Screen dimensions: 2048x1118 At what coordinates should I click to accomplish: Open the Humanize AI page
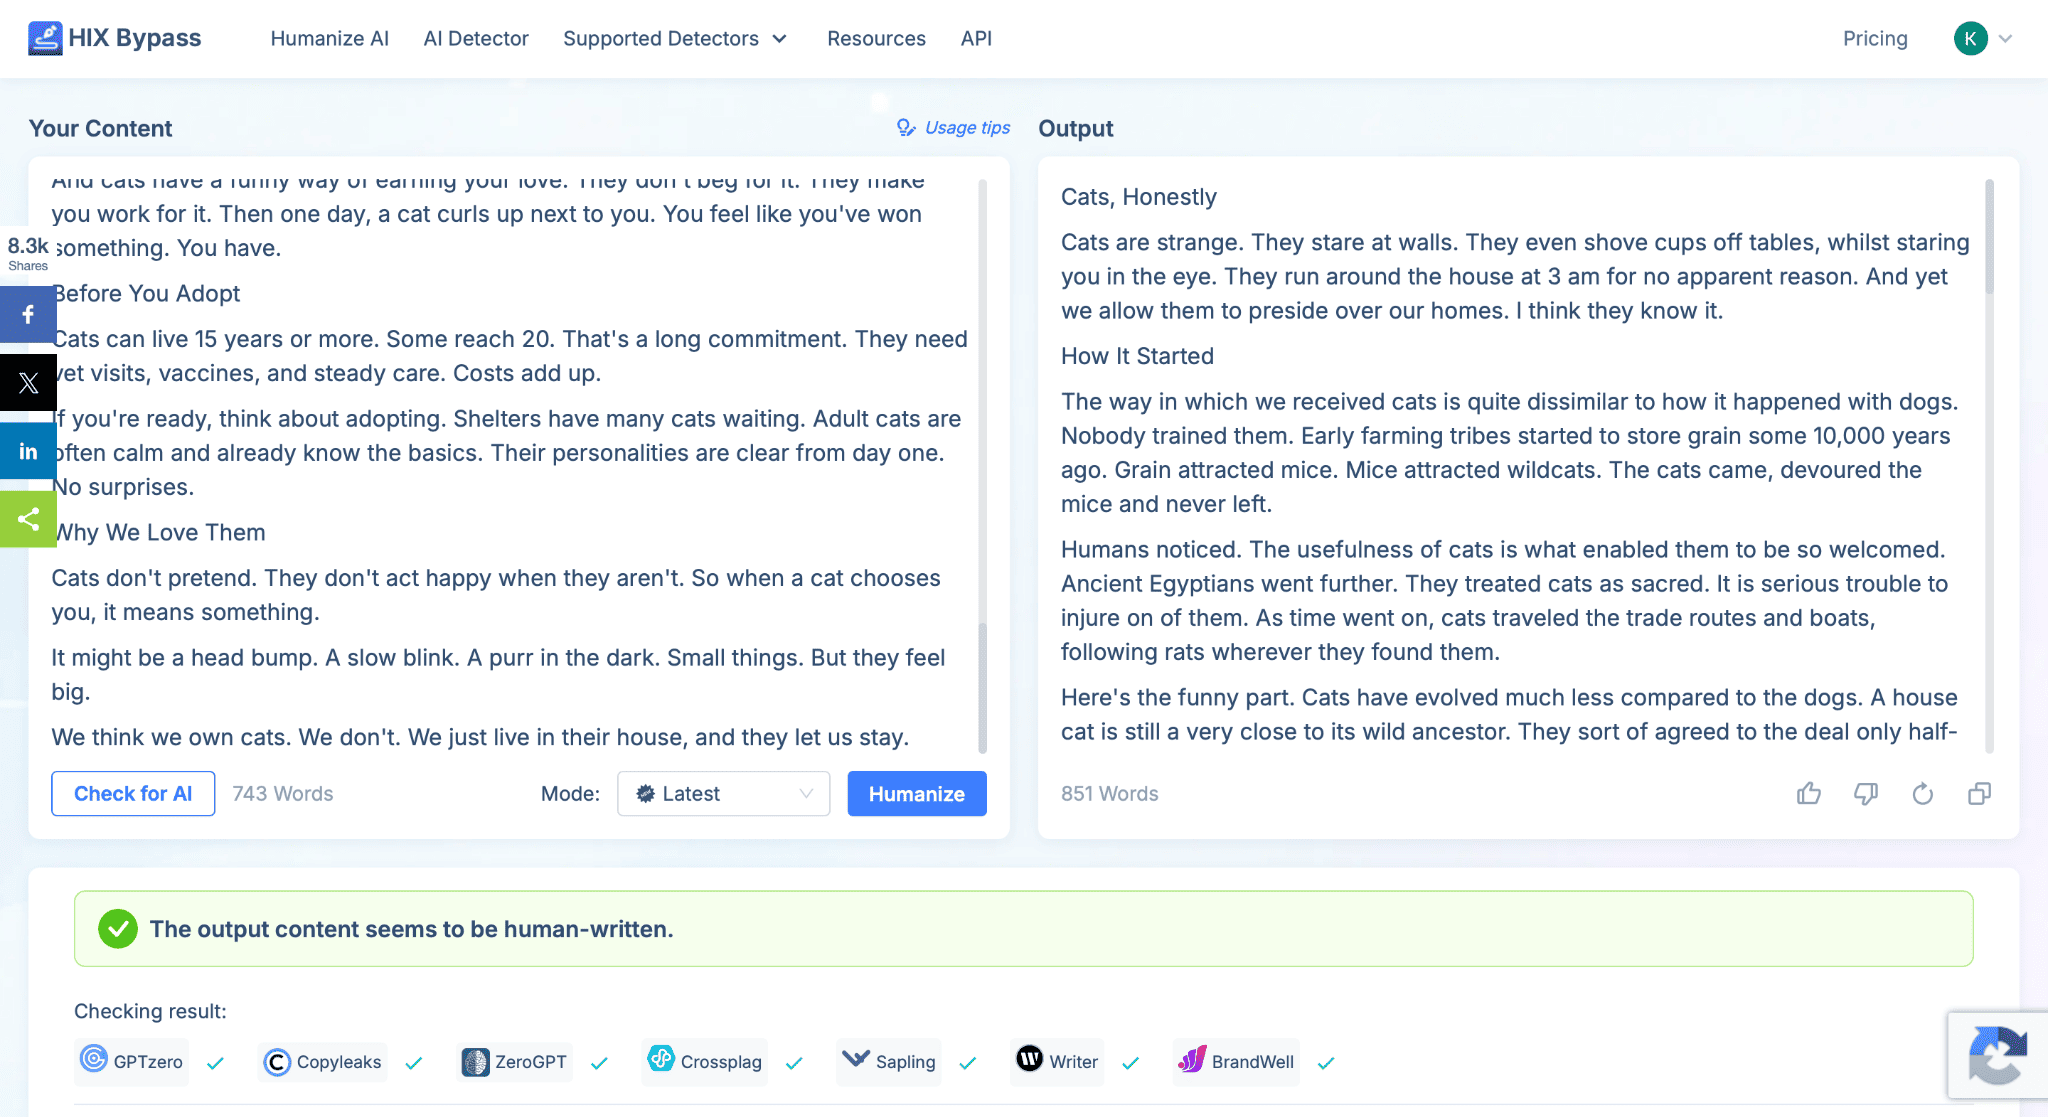[x=329, y=38]
